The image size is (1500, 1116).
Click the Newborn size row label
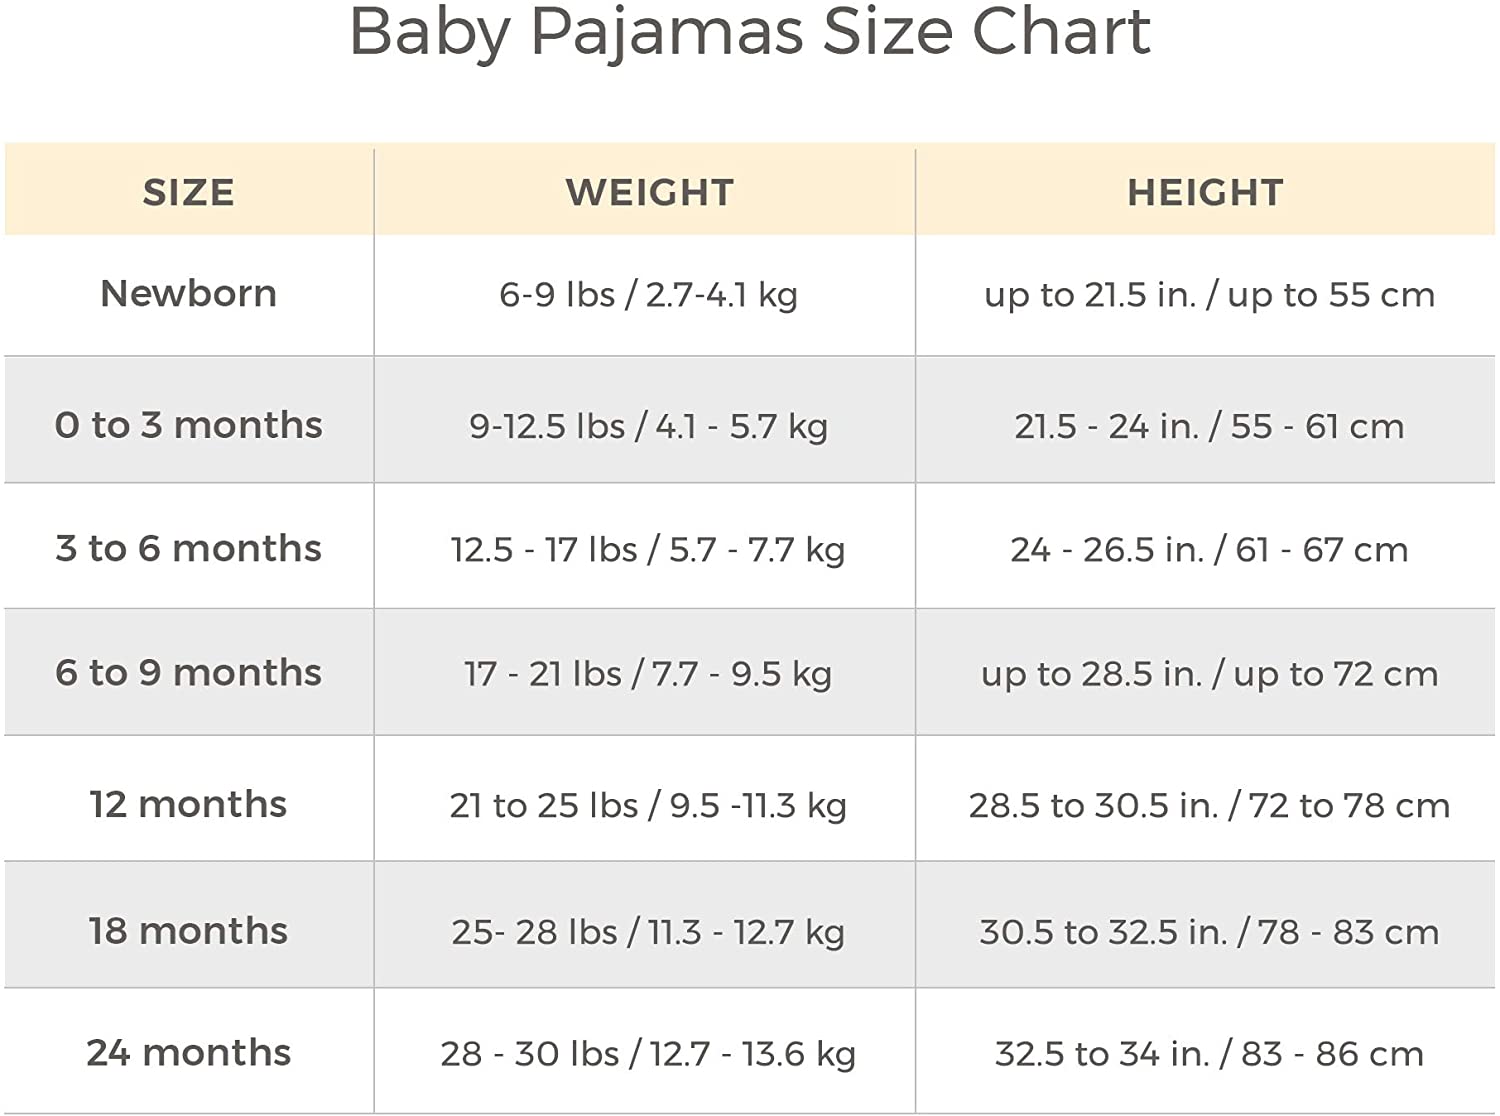[x=188, y=294]
